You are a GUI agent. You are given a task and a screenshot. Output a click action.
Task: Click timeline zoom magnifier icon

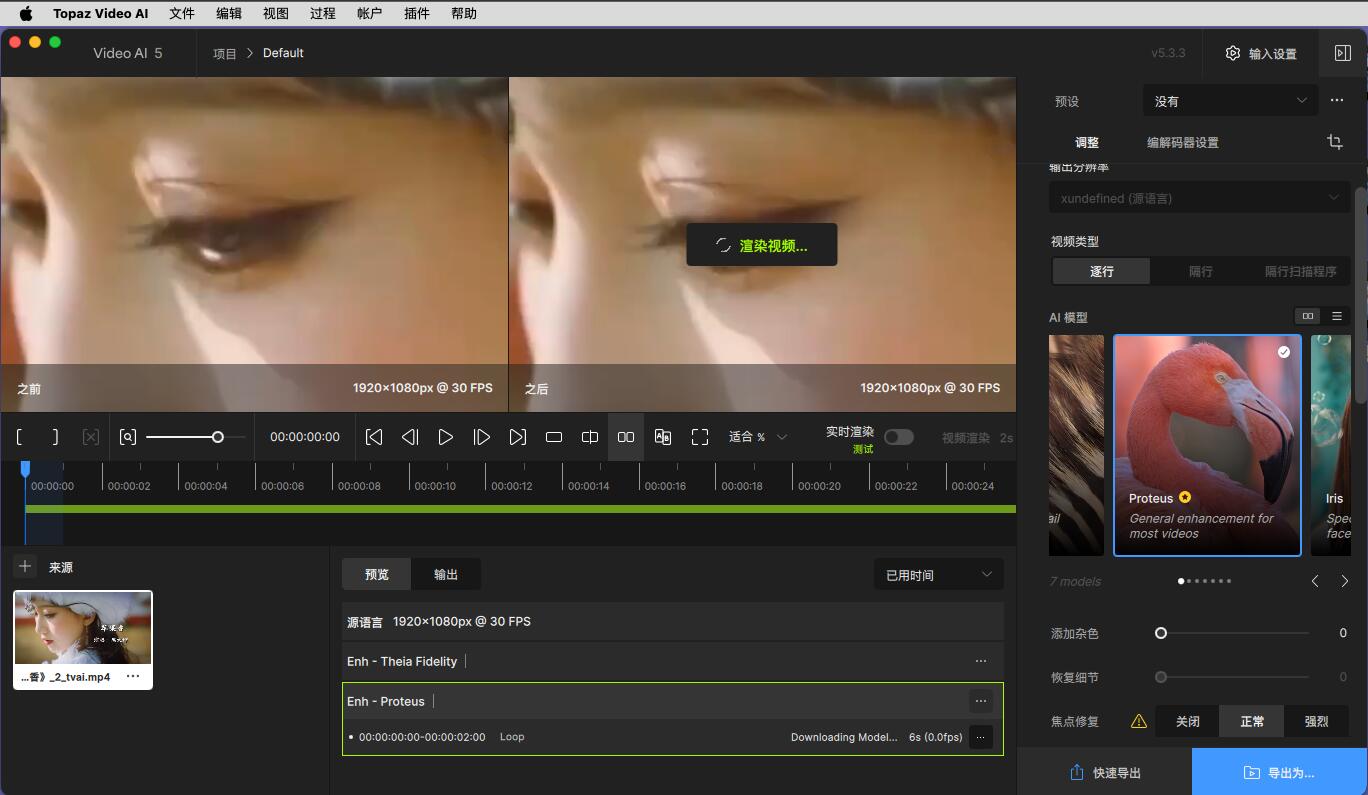tap(128, 437)
